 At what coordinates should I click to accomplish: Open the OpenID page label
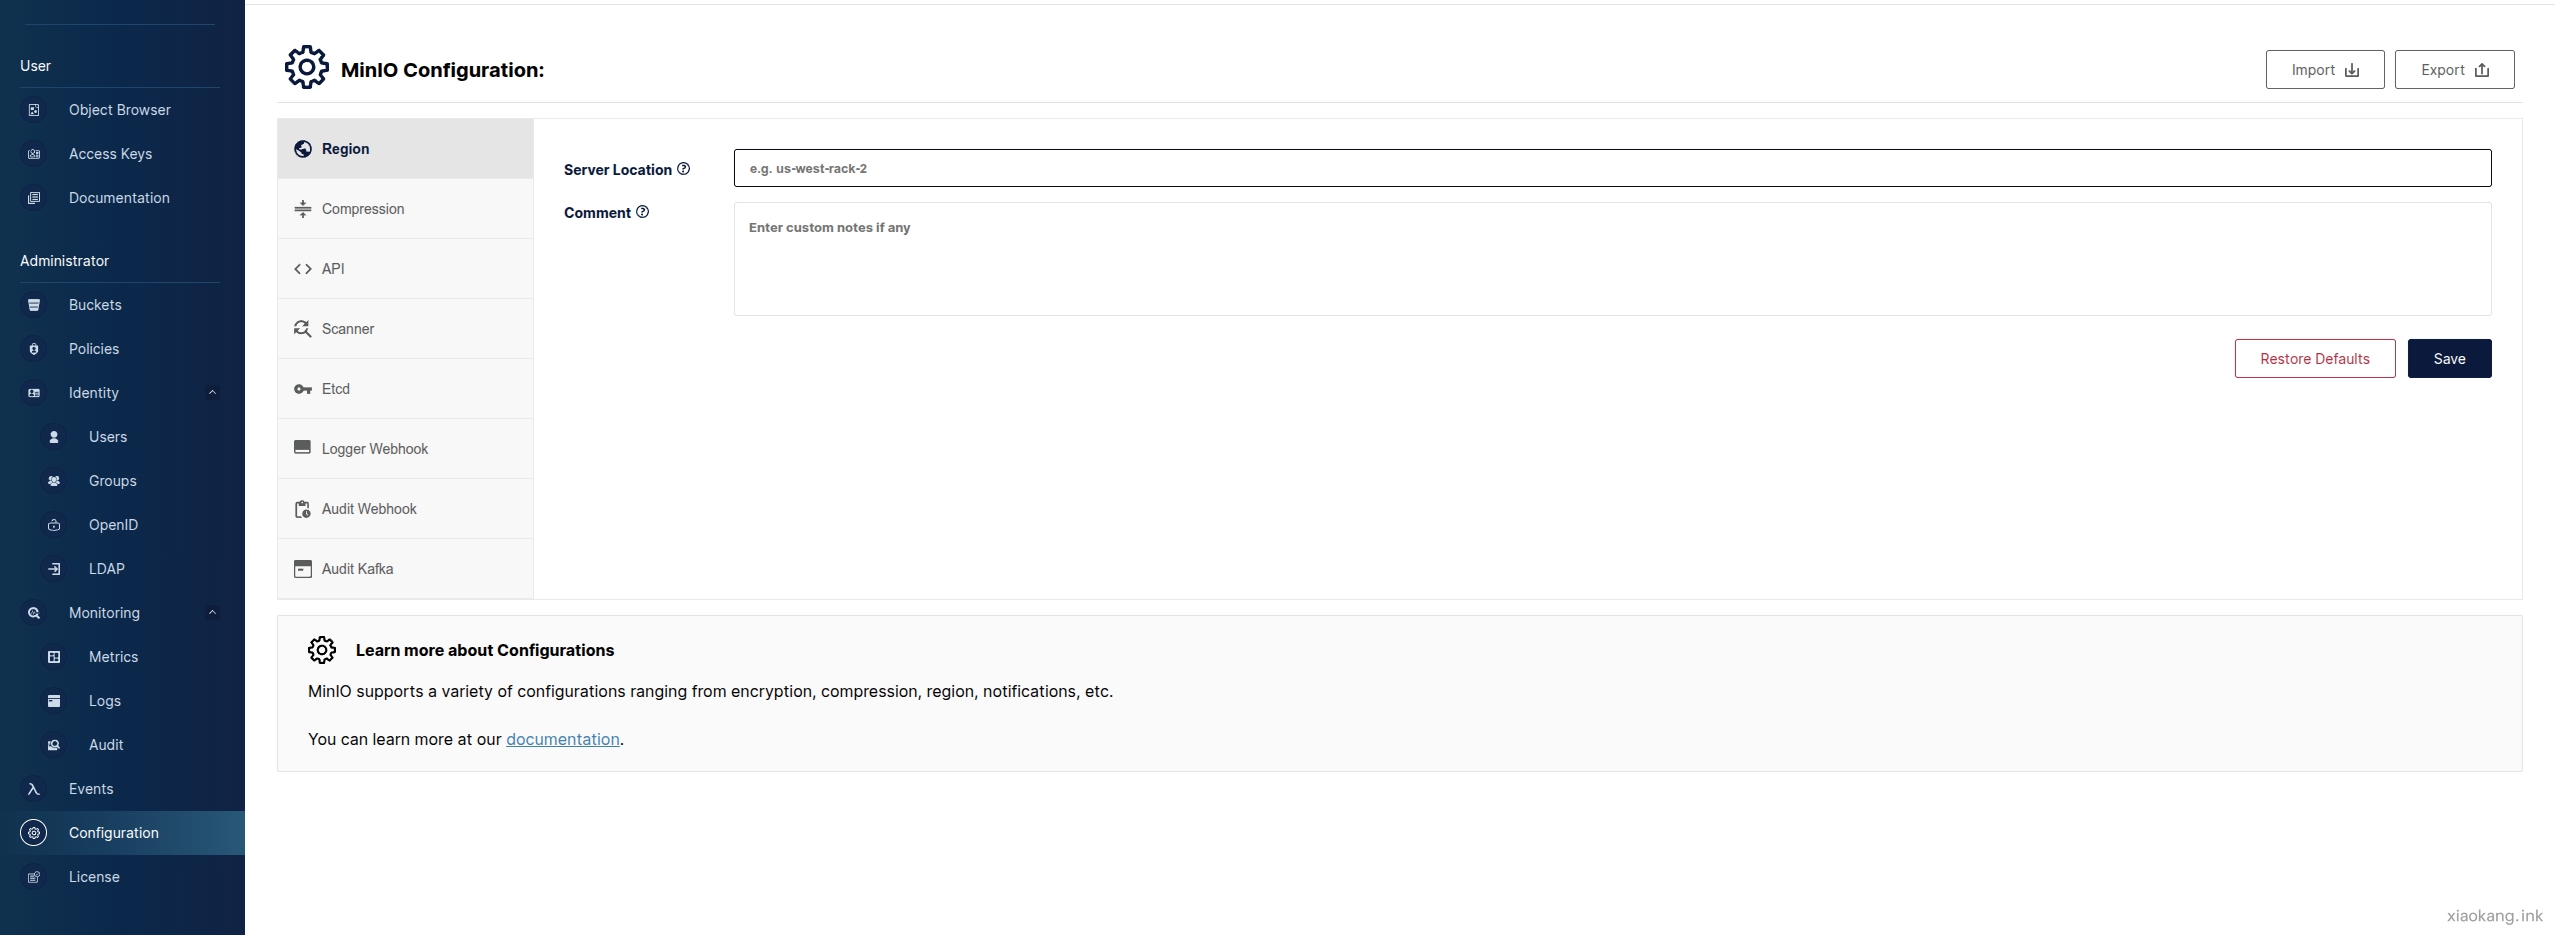[114, 525]
